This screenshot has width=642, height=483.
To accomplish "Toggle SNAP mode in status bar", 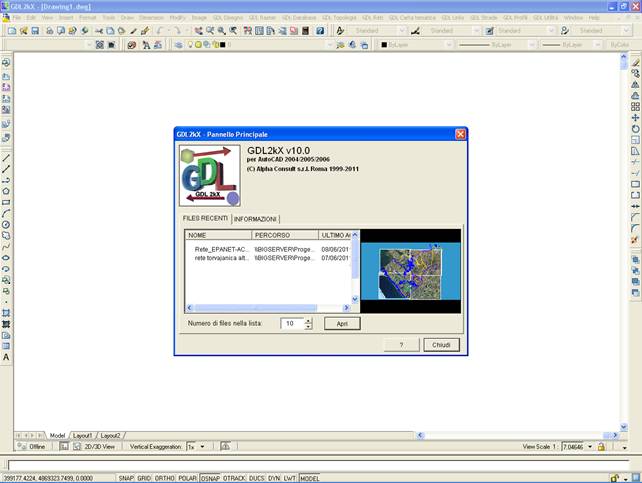I will 126,478.
